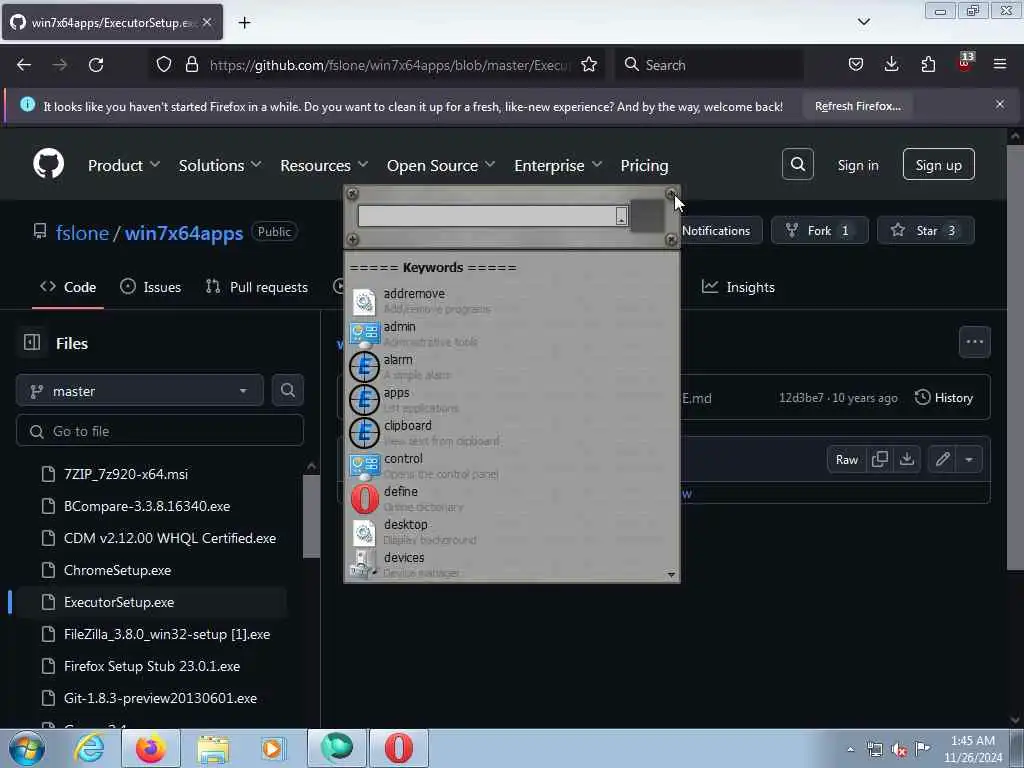This screenshot has height=768, width=1024.
Task: Click the file tree search icon
Action: coord(287,391)
